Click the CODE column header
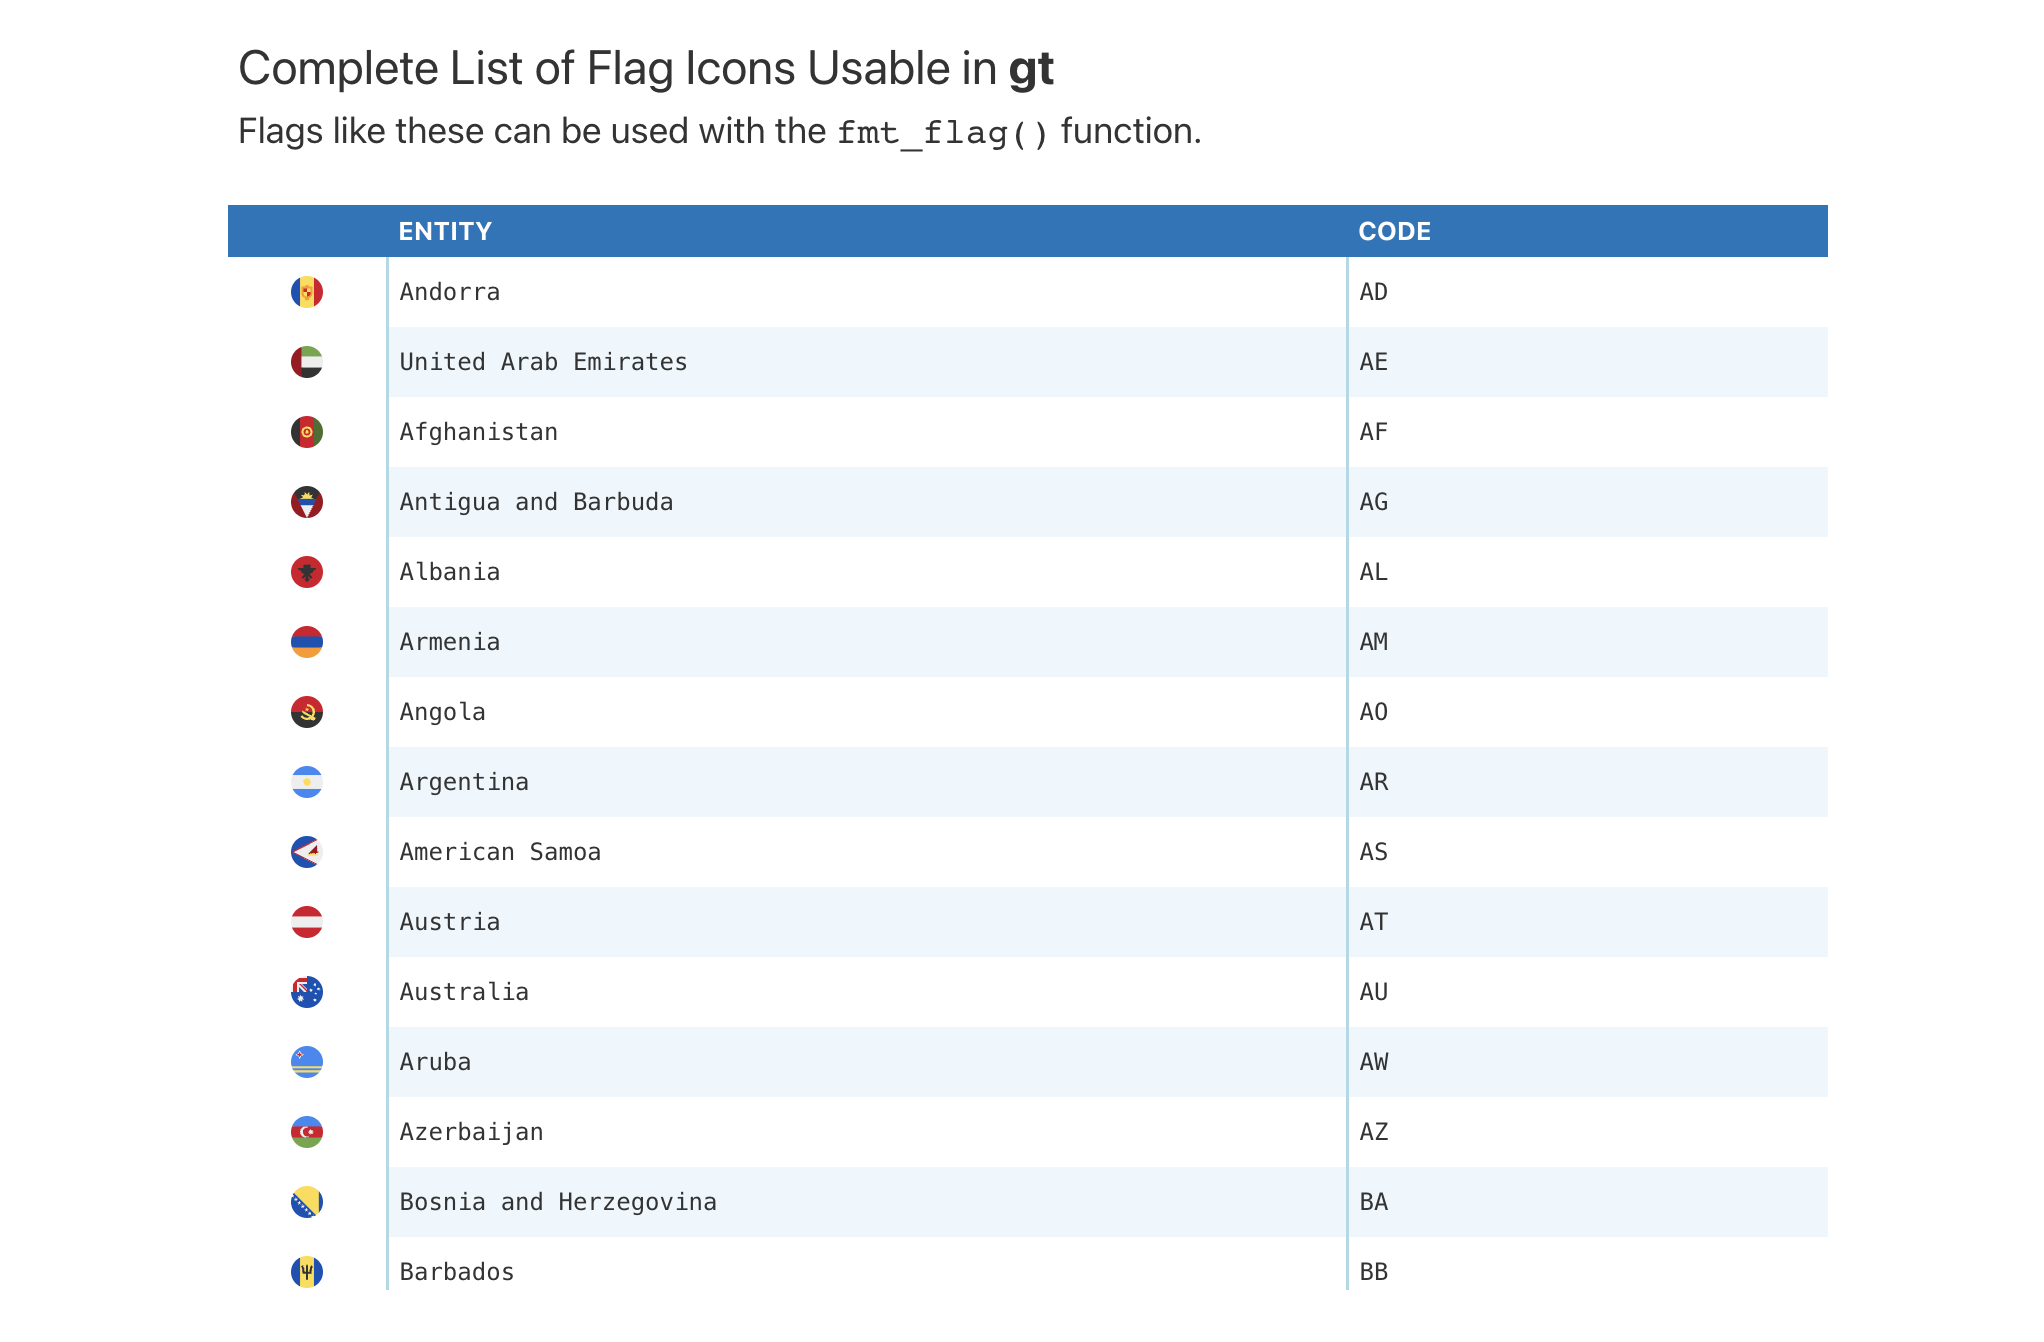This screenshot has width=2044, height=1342. (1394, 232)
